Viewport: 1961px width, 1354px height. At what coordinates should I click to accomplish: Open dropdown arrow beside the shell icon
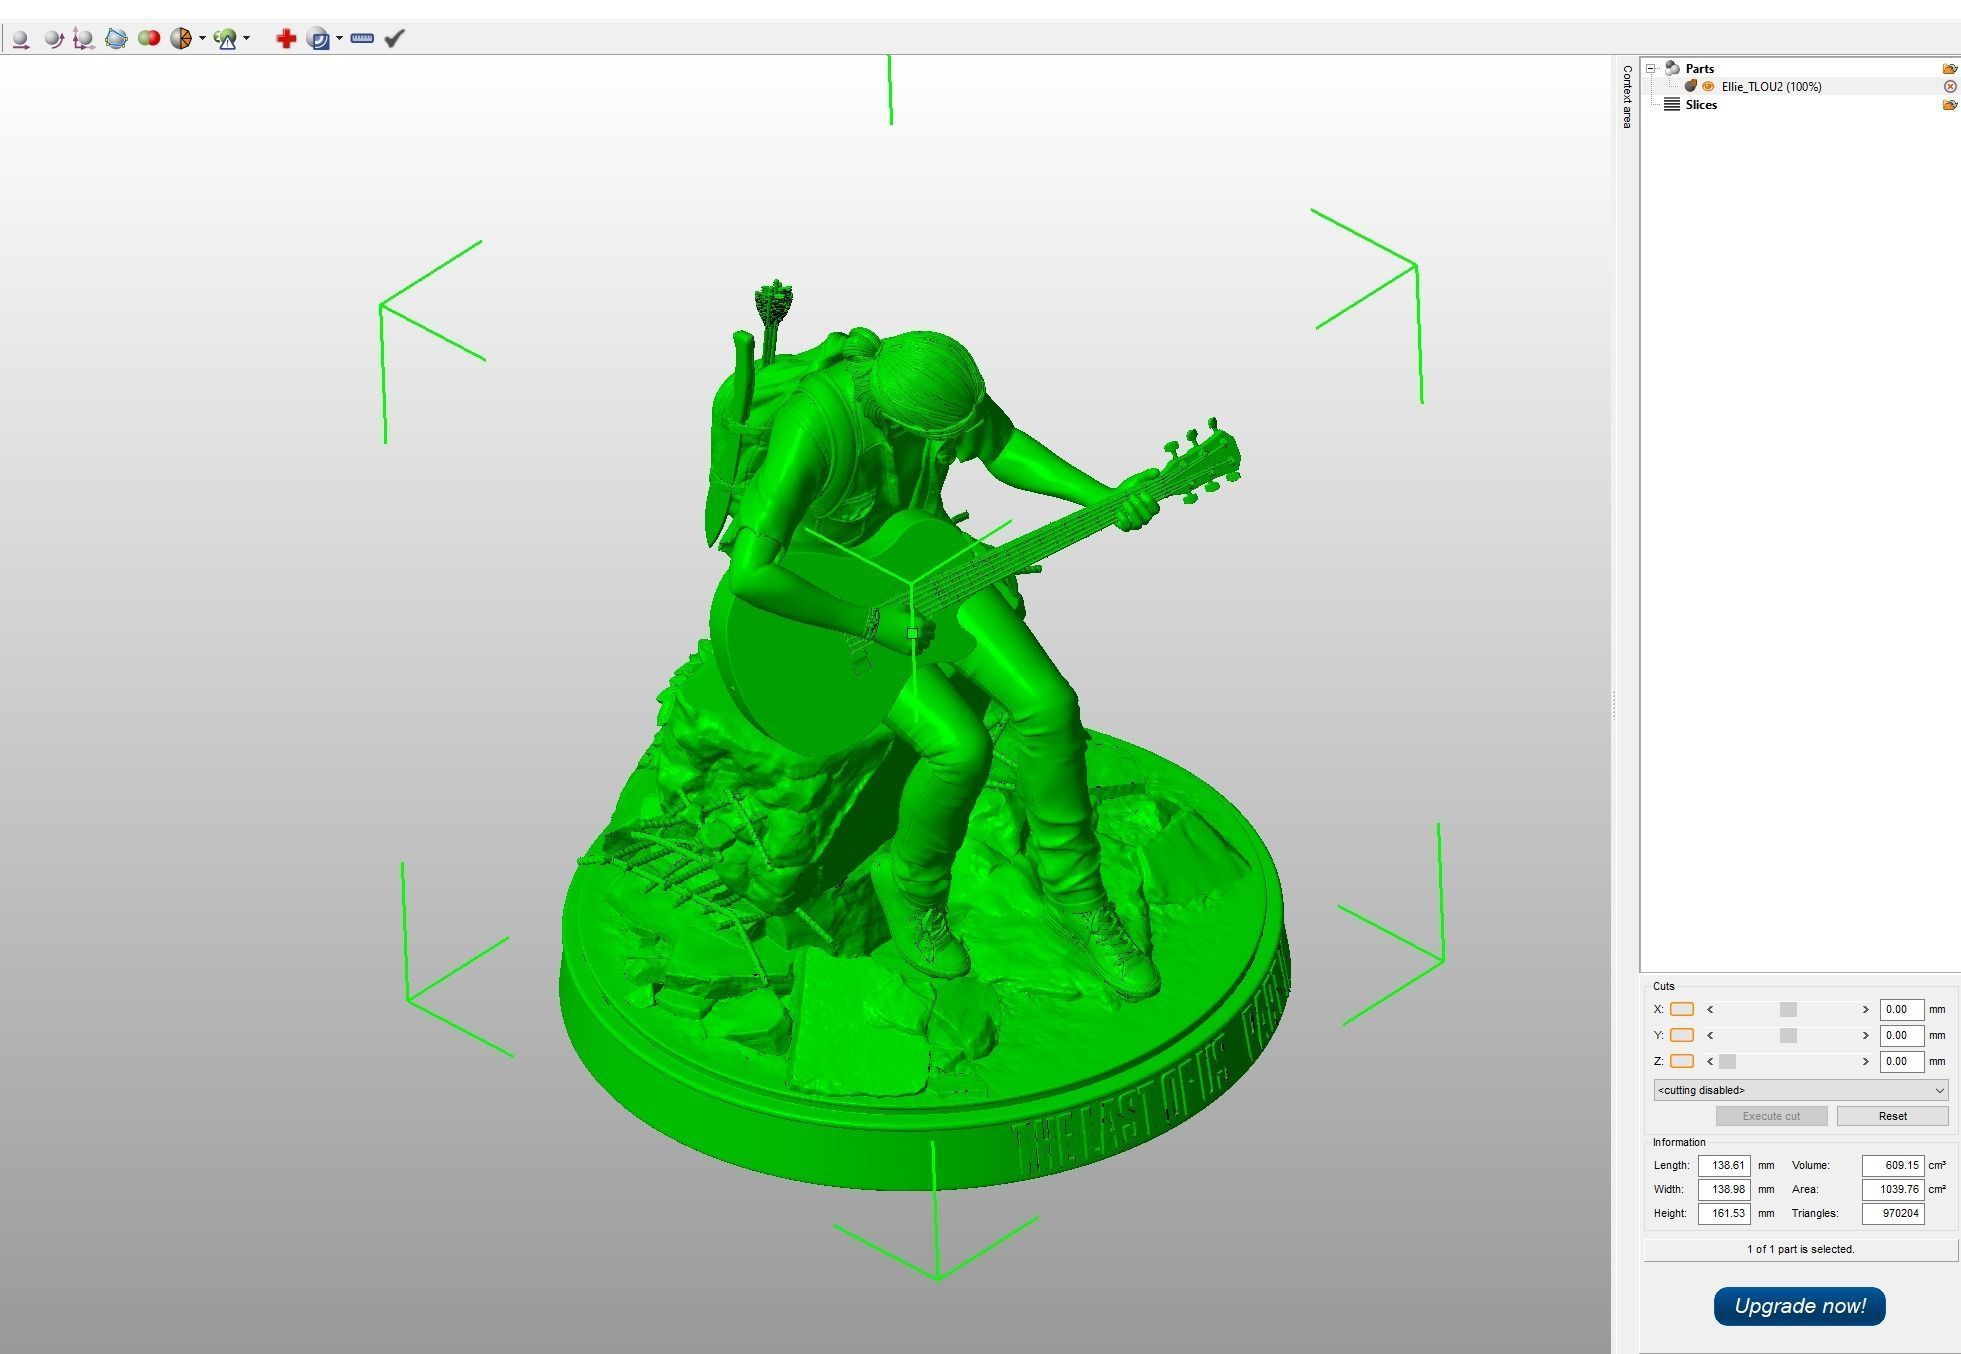click(x=340, y=39)
